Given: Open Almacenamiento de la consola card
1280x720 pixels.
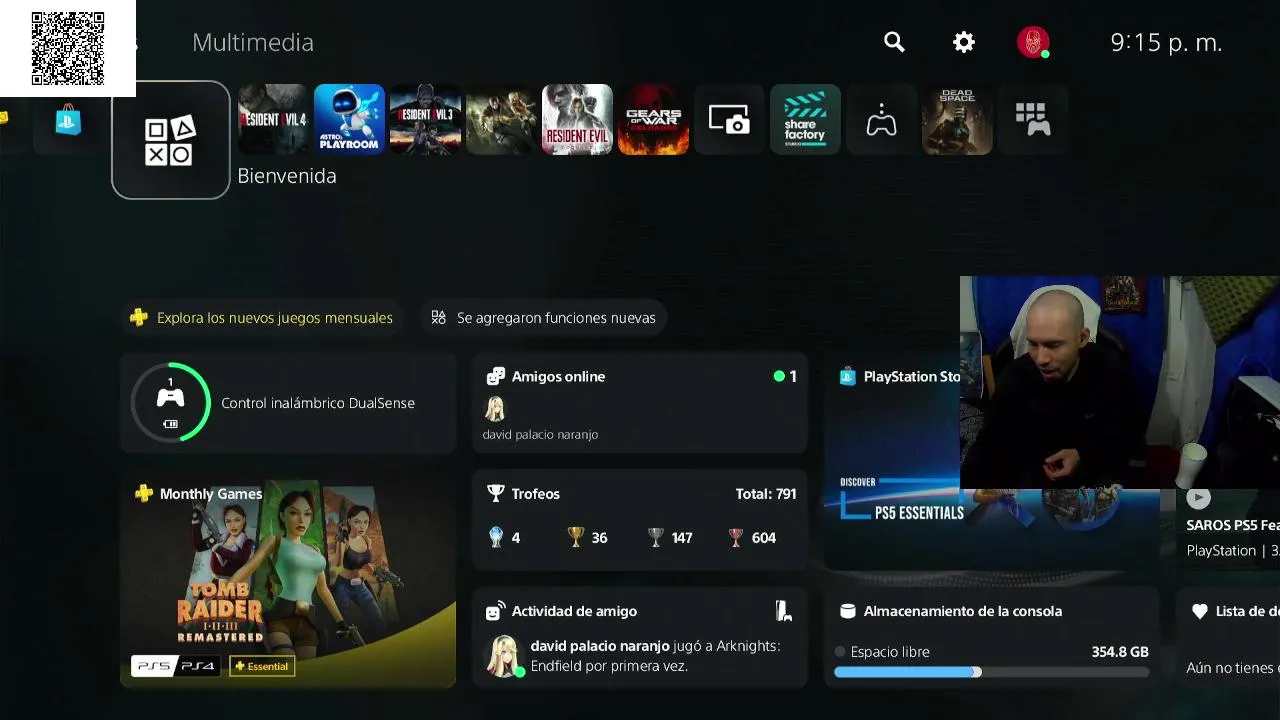Looking at the screenshot, I should tap(992, 637).
